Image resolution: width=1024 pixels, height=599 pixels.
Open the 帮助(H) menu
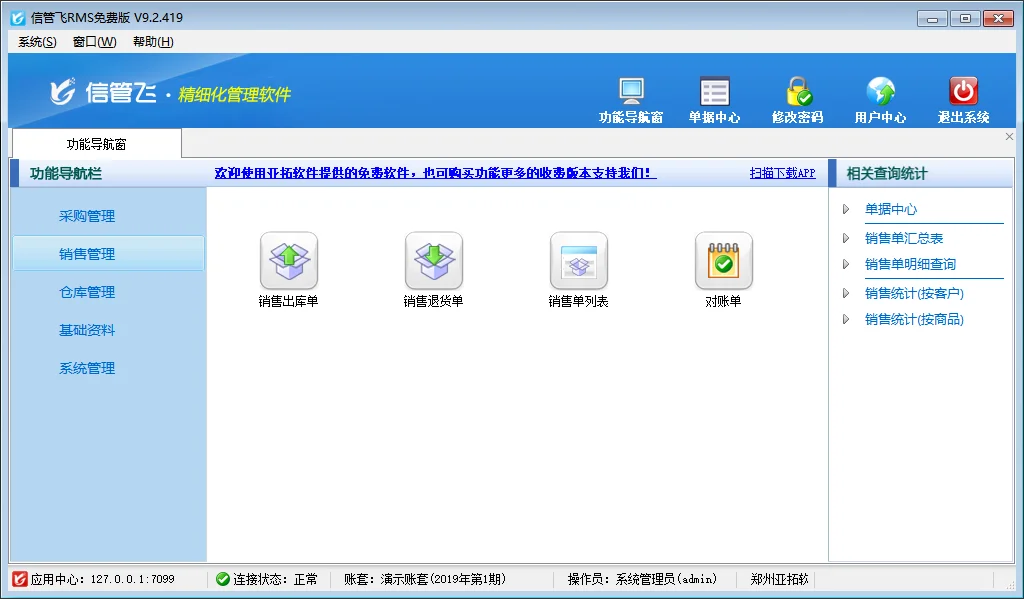click(x=153, y=42)
